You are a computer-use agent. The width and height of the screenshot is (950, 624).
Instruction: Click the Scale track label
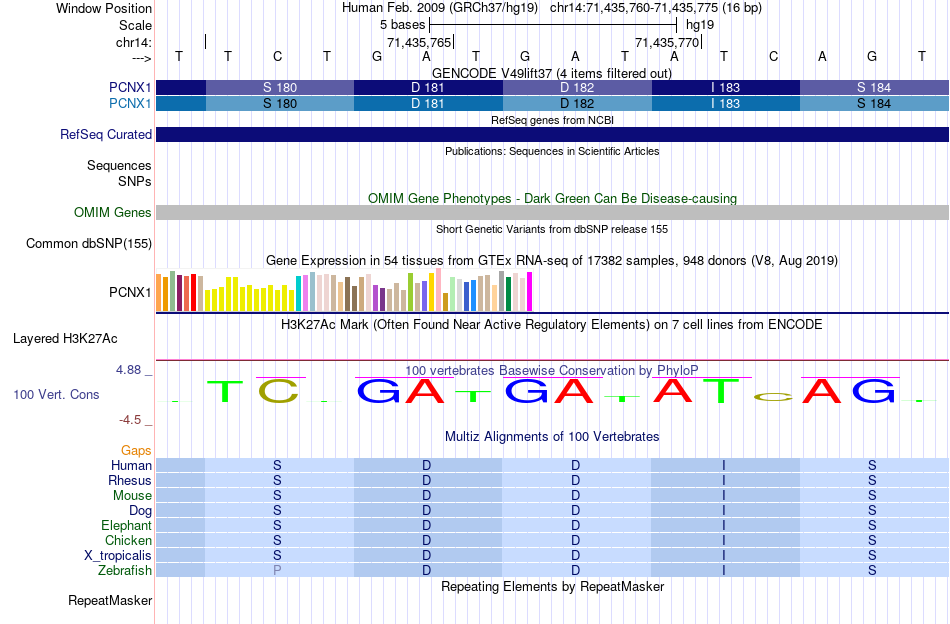pyautogui.click(x=135, y=25)
